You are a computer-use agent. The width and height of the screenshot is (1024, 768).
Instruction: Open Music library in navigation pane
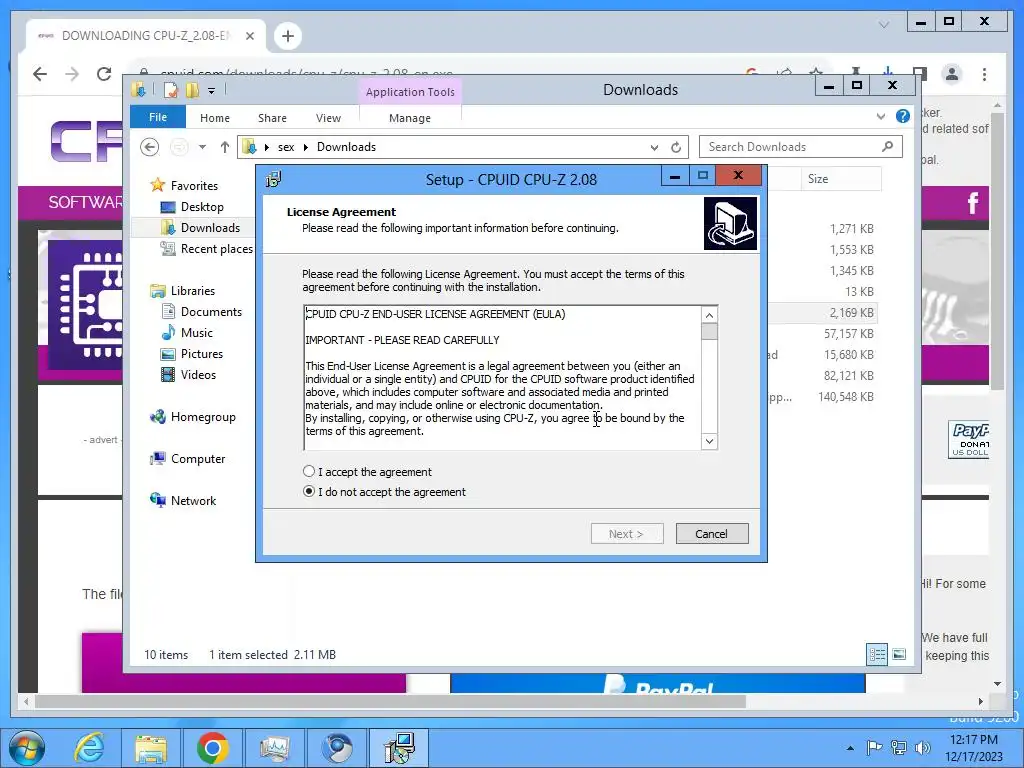(x=197, y=332)
